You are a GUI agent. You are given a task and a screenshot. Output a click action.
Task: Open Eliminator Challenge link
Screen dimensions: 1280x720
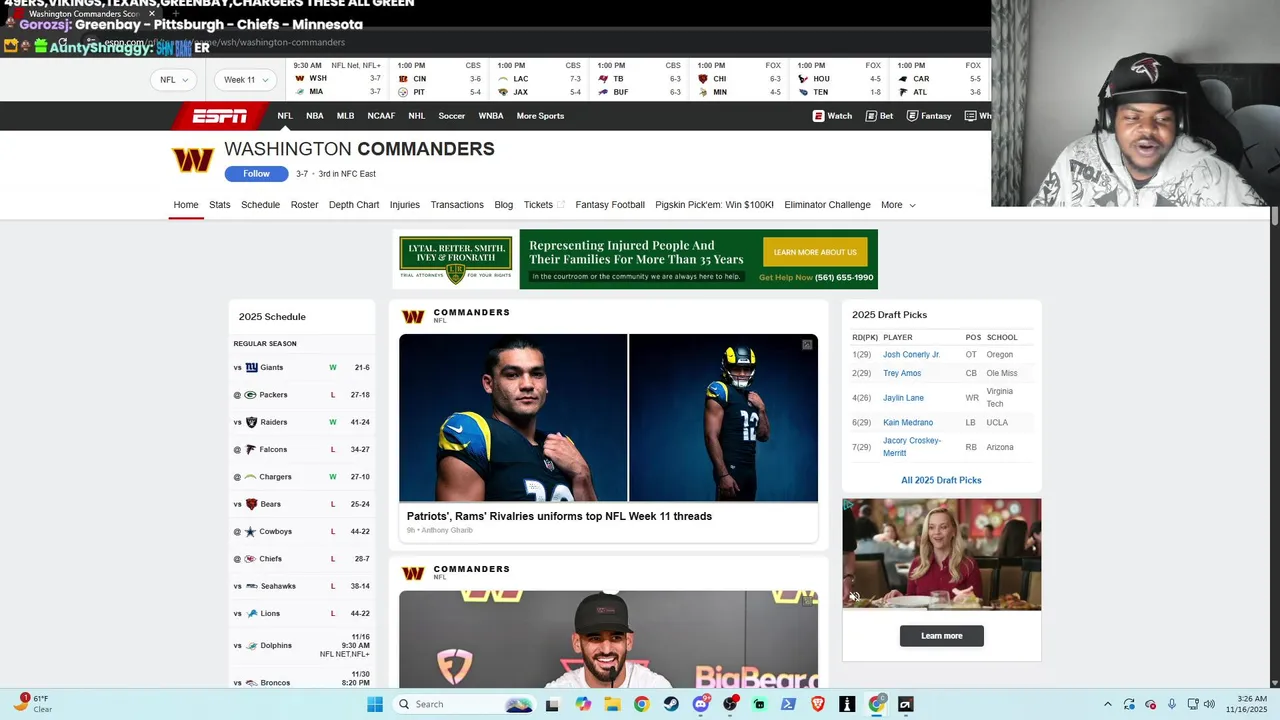[827, 205]
